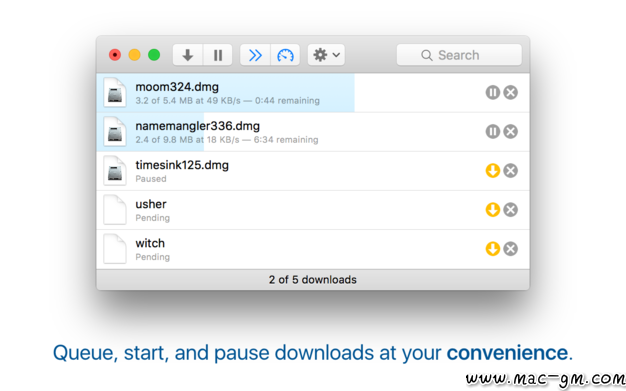Cancel the timesink125.dmg download
The width and height of the screenshot is (626, 391).
pos(511,171)
